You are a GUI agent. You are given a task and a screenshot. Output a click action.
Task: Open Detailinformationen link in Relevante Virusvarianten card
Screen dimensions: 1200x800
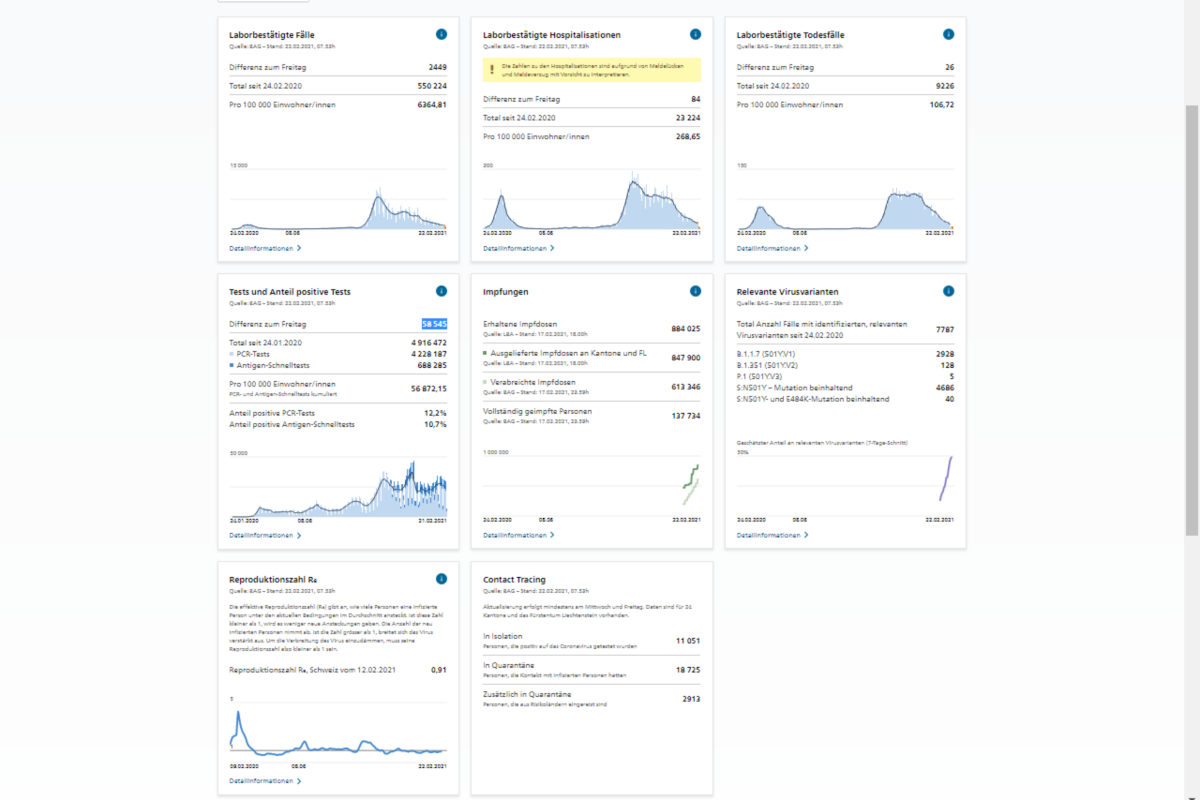773,535
